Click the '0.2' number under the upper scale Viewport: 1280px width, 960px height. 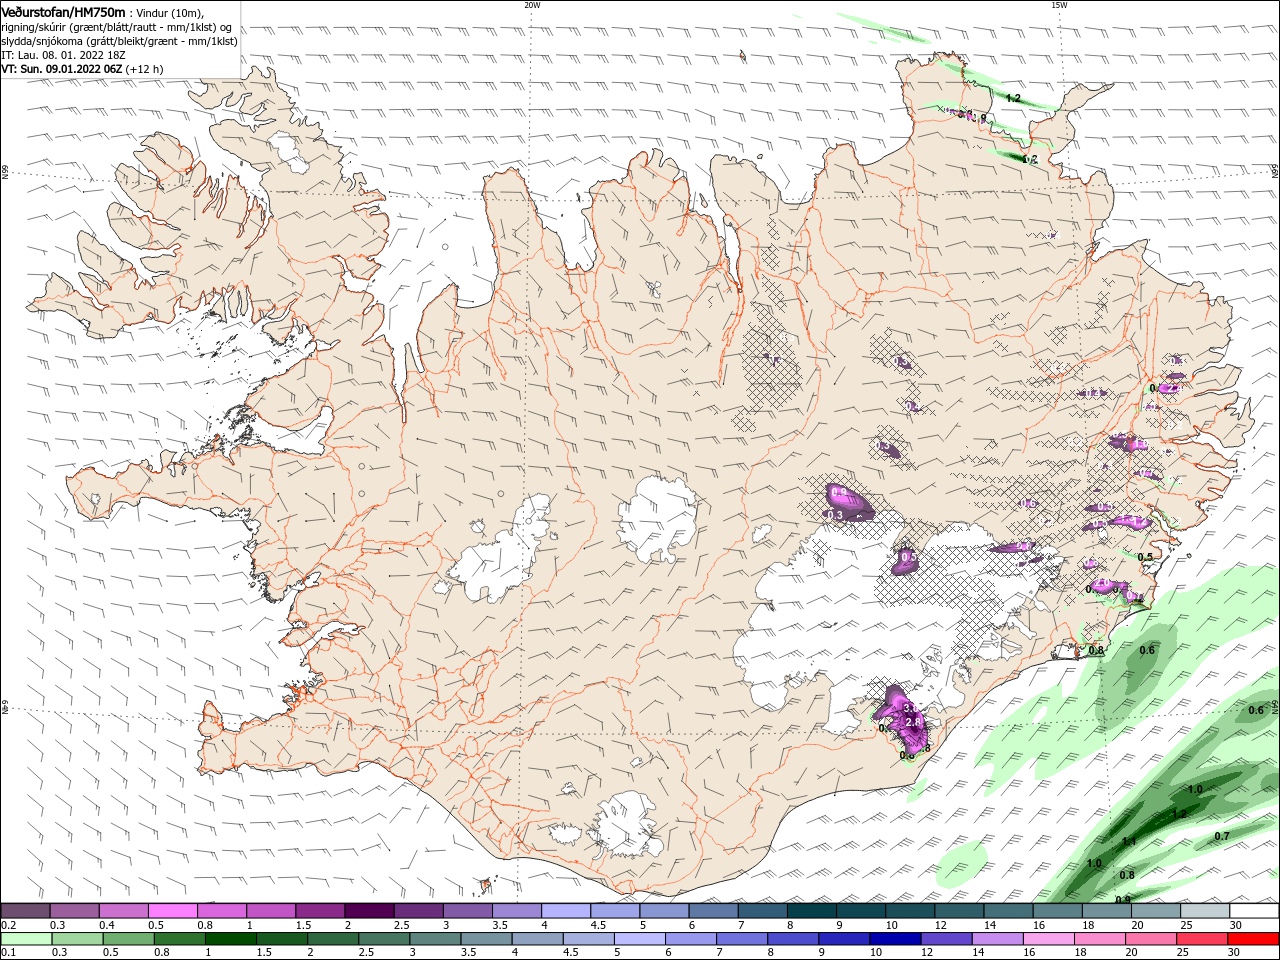tap(8, 925)
